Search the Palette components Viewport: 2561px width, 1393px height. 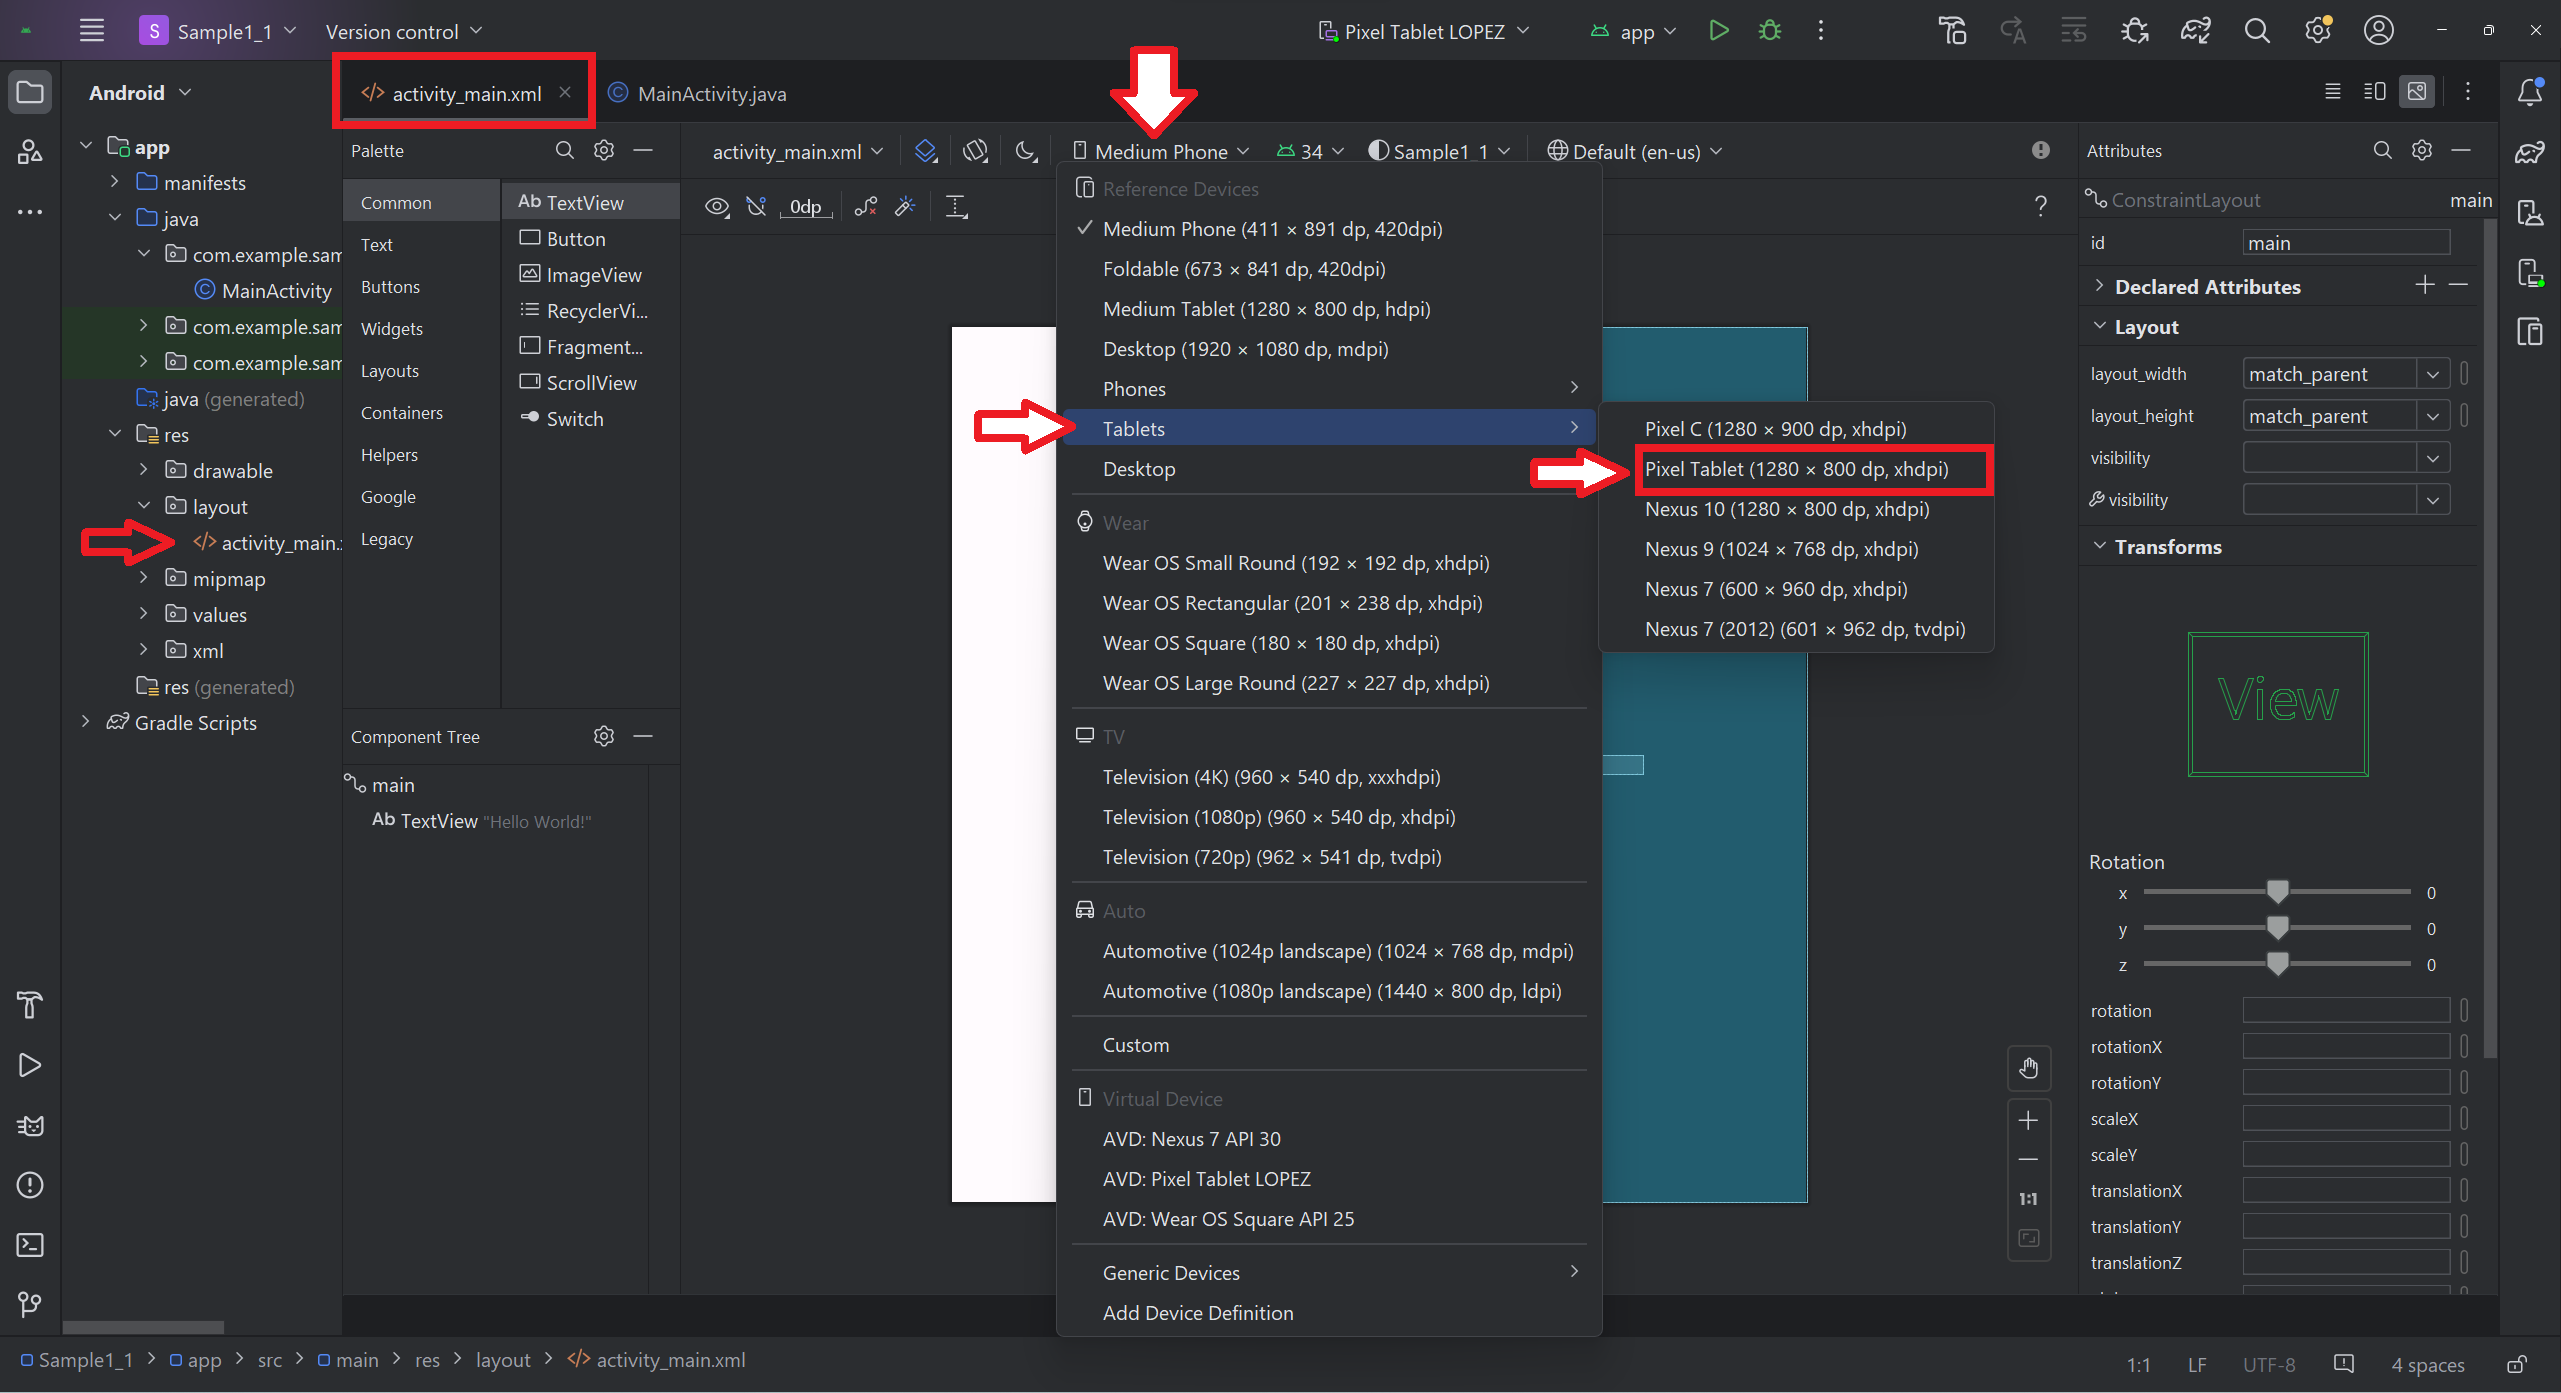(565, 150)
